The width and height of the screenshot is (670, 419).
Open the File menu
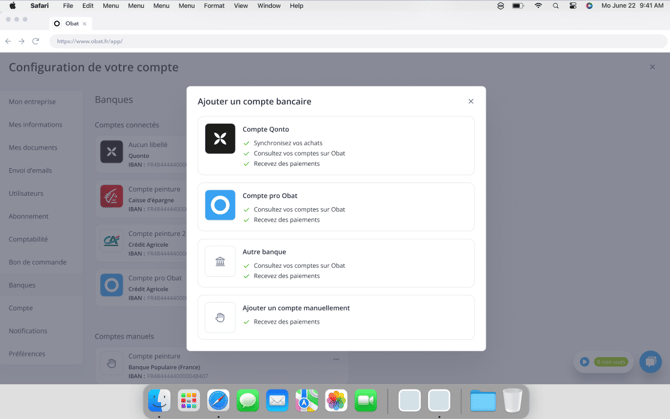pyautogui.click(x=68, y=6)
